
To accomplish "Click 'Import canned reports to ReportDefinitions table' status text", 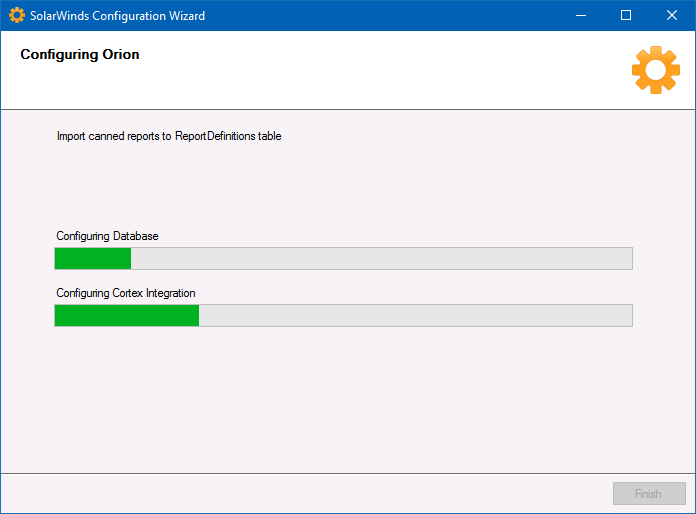I will pyautogui.click(x=169, y=136).
